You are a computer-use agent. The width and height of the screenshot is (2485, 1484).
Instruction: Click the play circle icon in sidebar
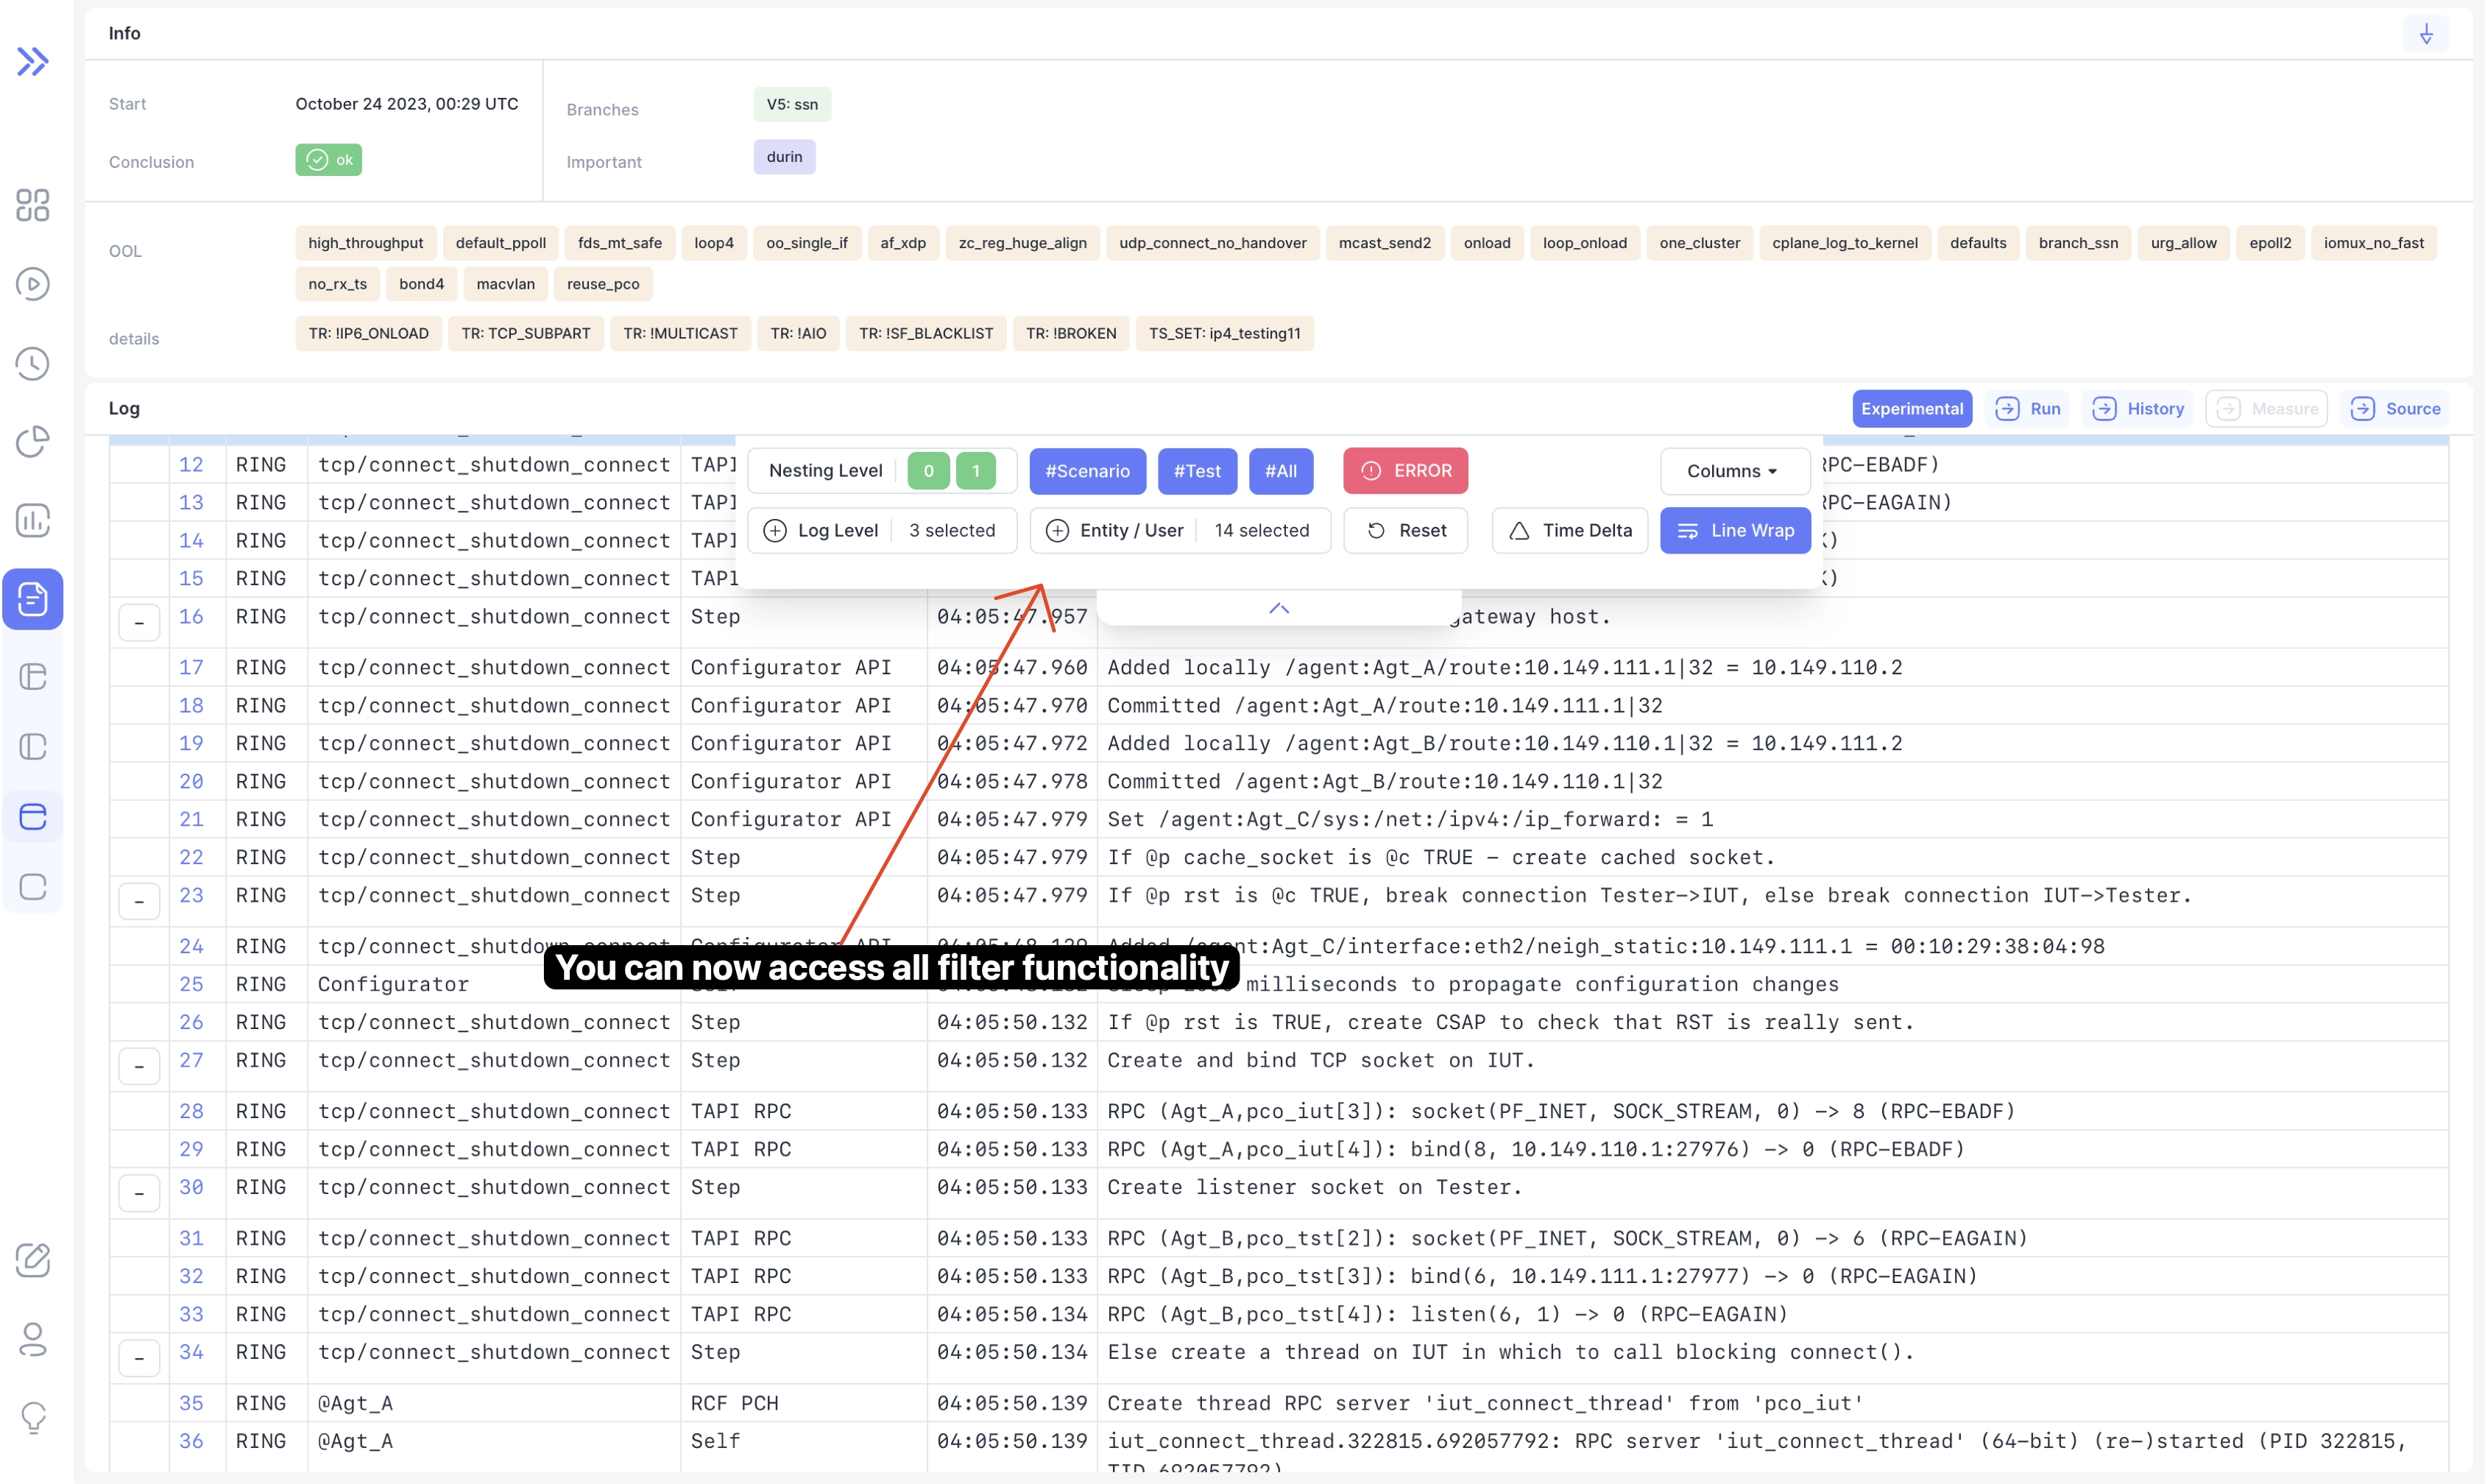click(x=33, y=284)
